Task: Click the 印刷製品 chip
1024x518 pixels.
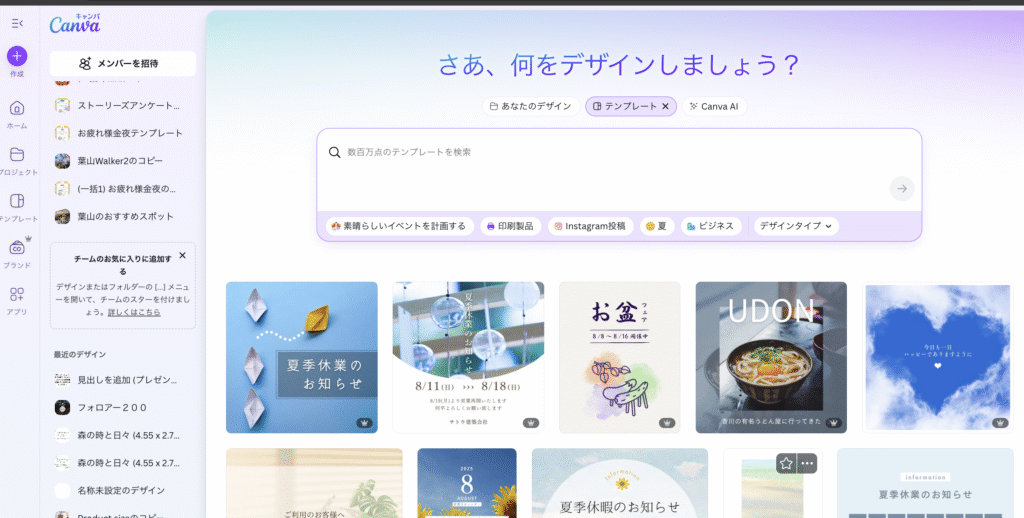Action: 511,226
